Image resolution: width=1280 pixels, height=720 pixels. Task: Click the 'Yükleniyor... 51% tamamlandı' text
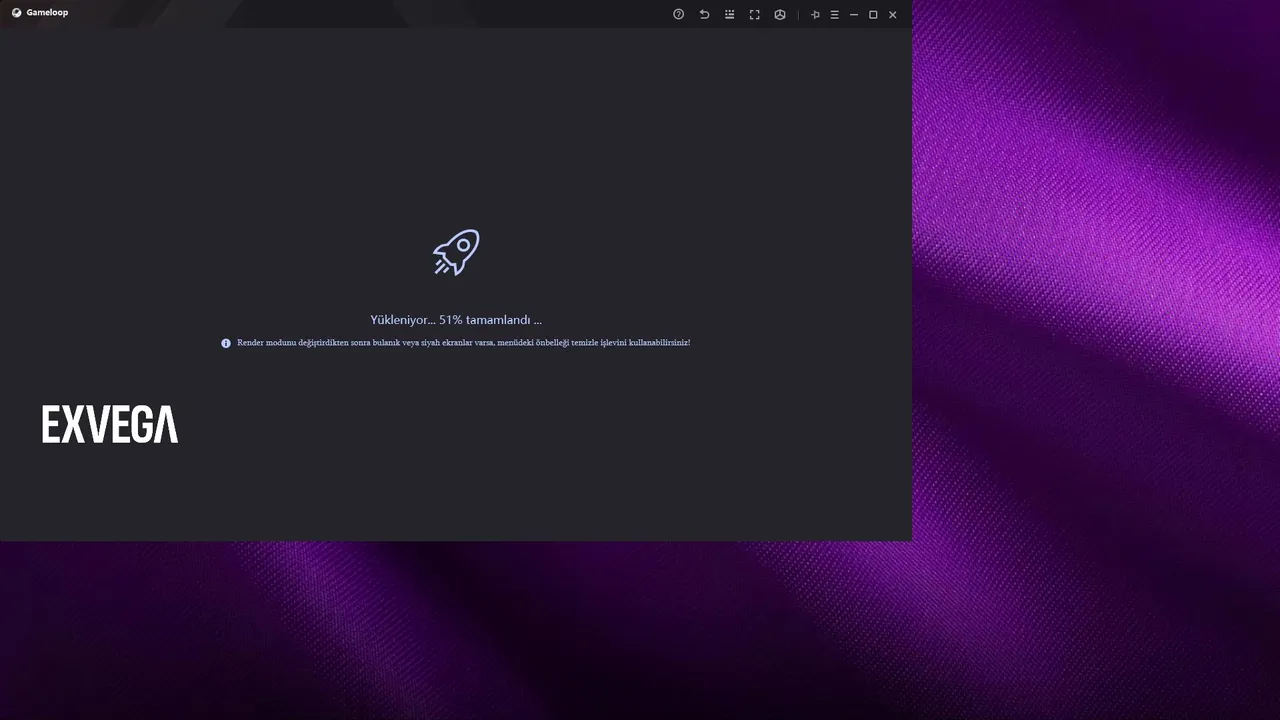pos(456,320)
